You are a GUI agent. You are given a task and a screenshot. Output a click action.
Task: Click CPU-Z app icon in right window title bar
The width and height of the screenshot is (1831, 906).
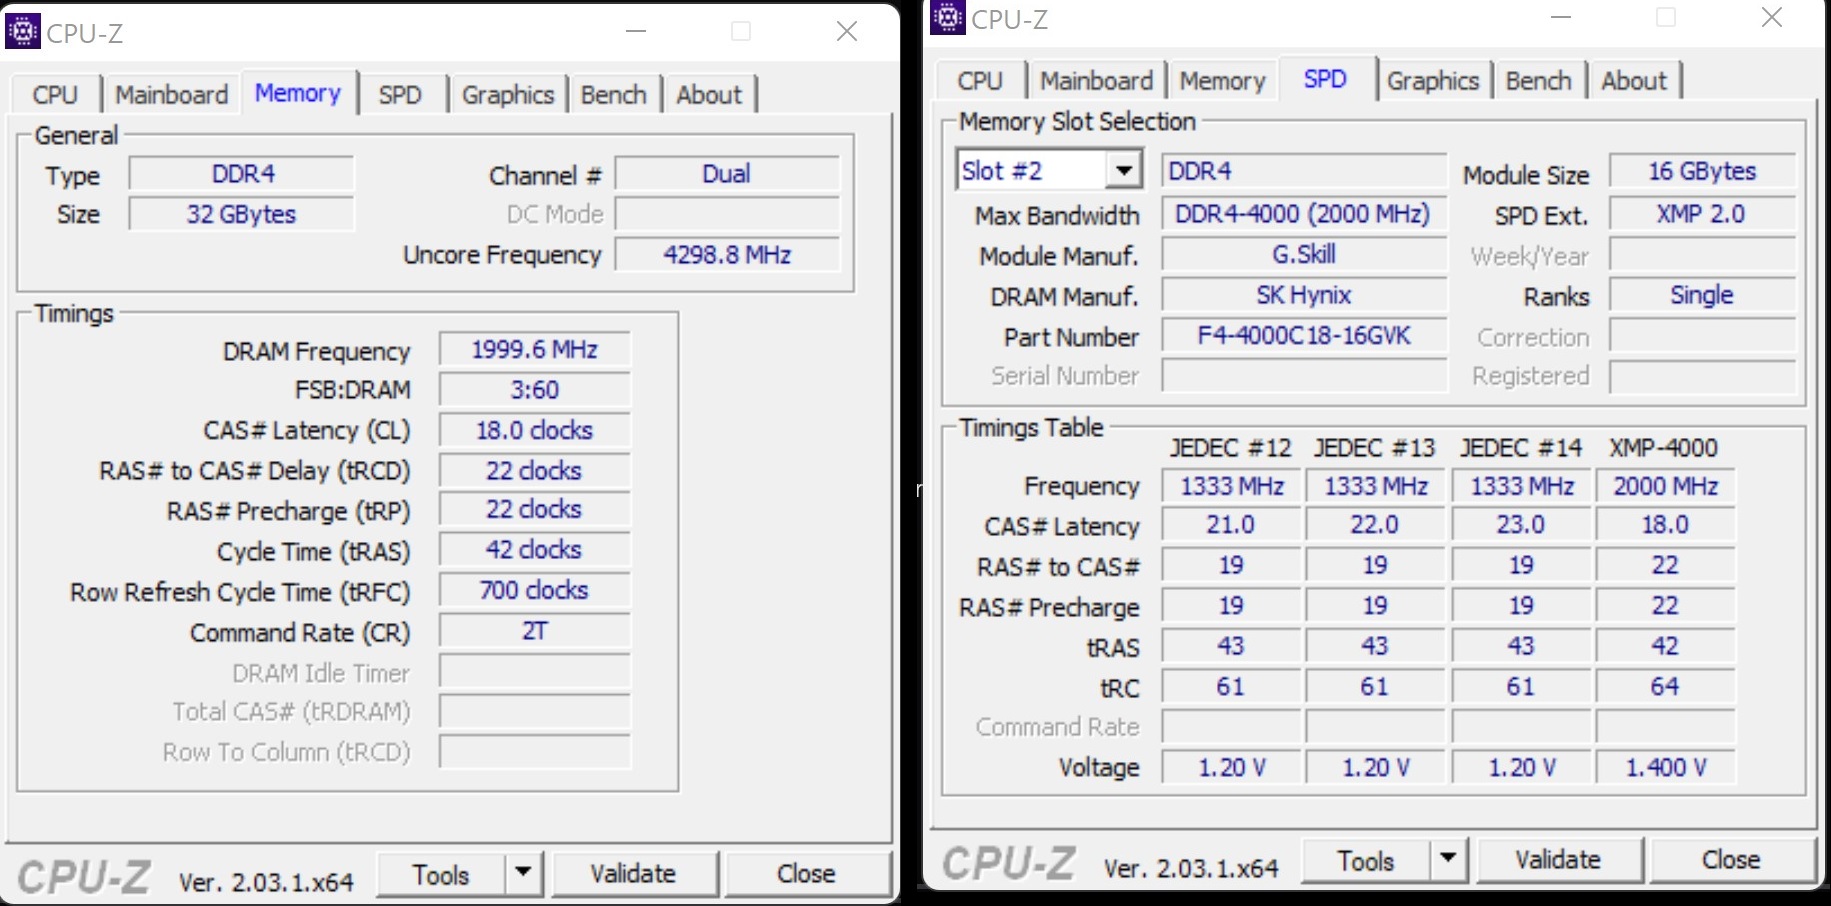(947, 17)
